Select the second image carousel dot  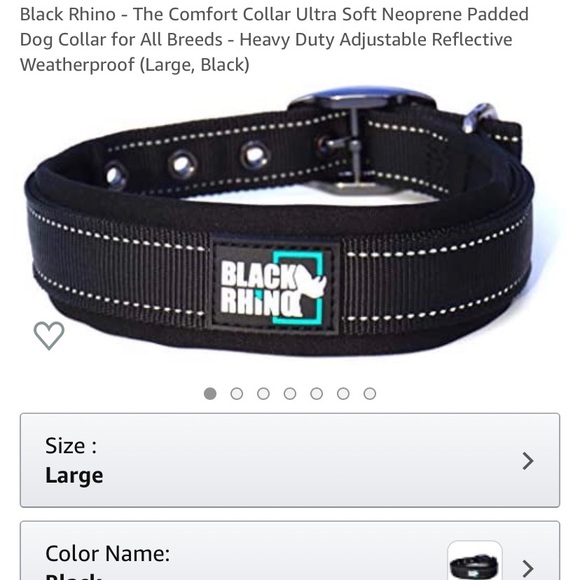(237, 394)
